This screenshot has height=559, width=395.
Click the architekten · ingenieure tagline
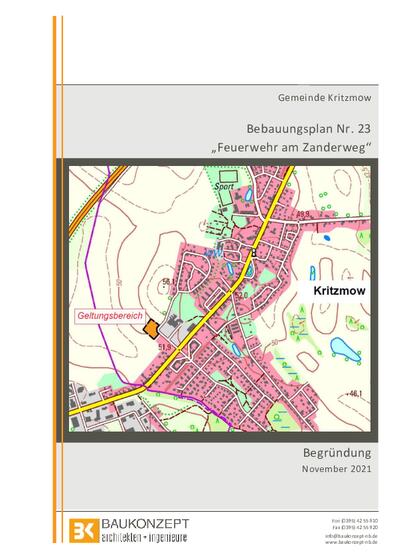[x=144, y=537]
